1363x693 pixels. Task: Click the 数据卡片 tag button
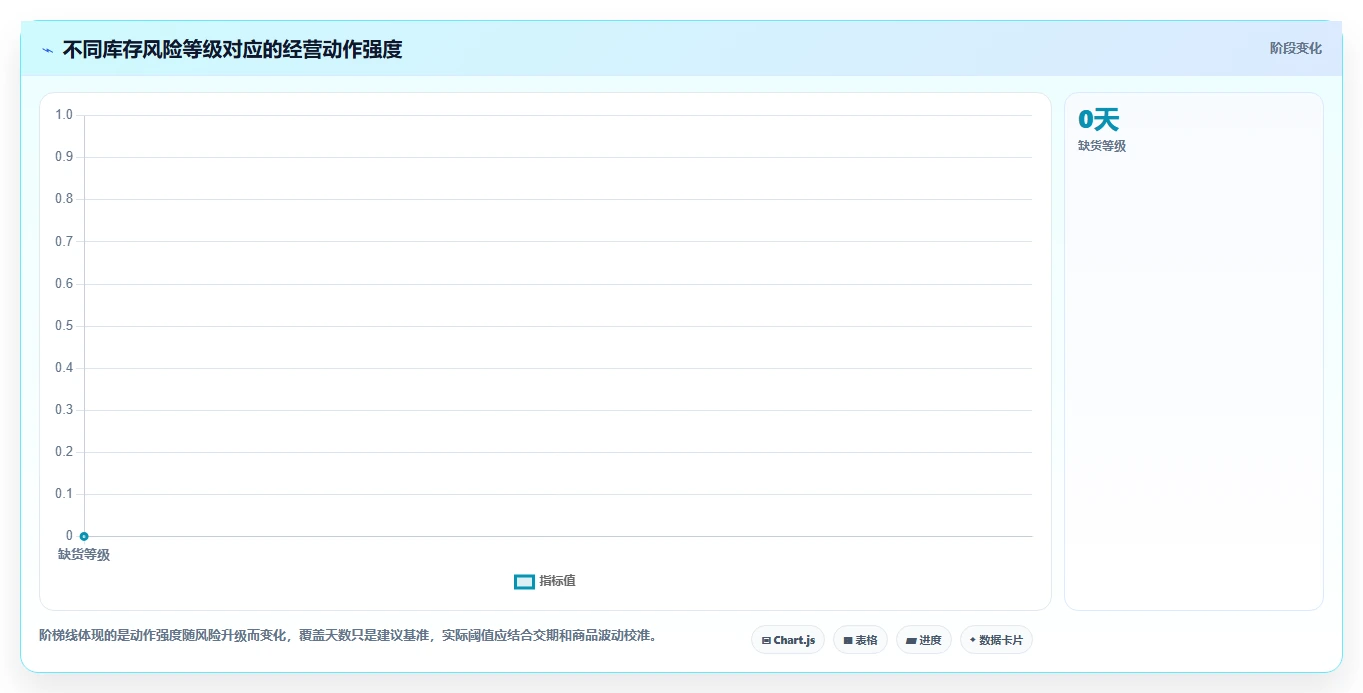point(996,640)
